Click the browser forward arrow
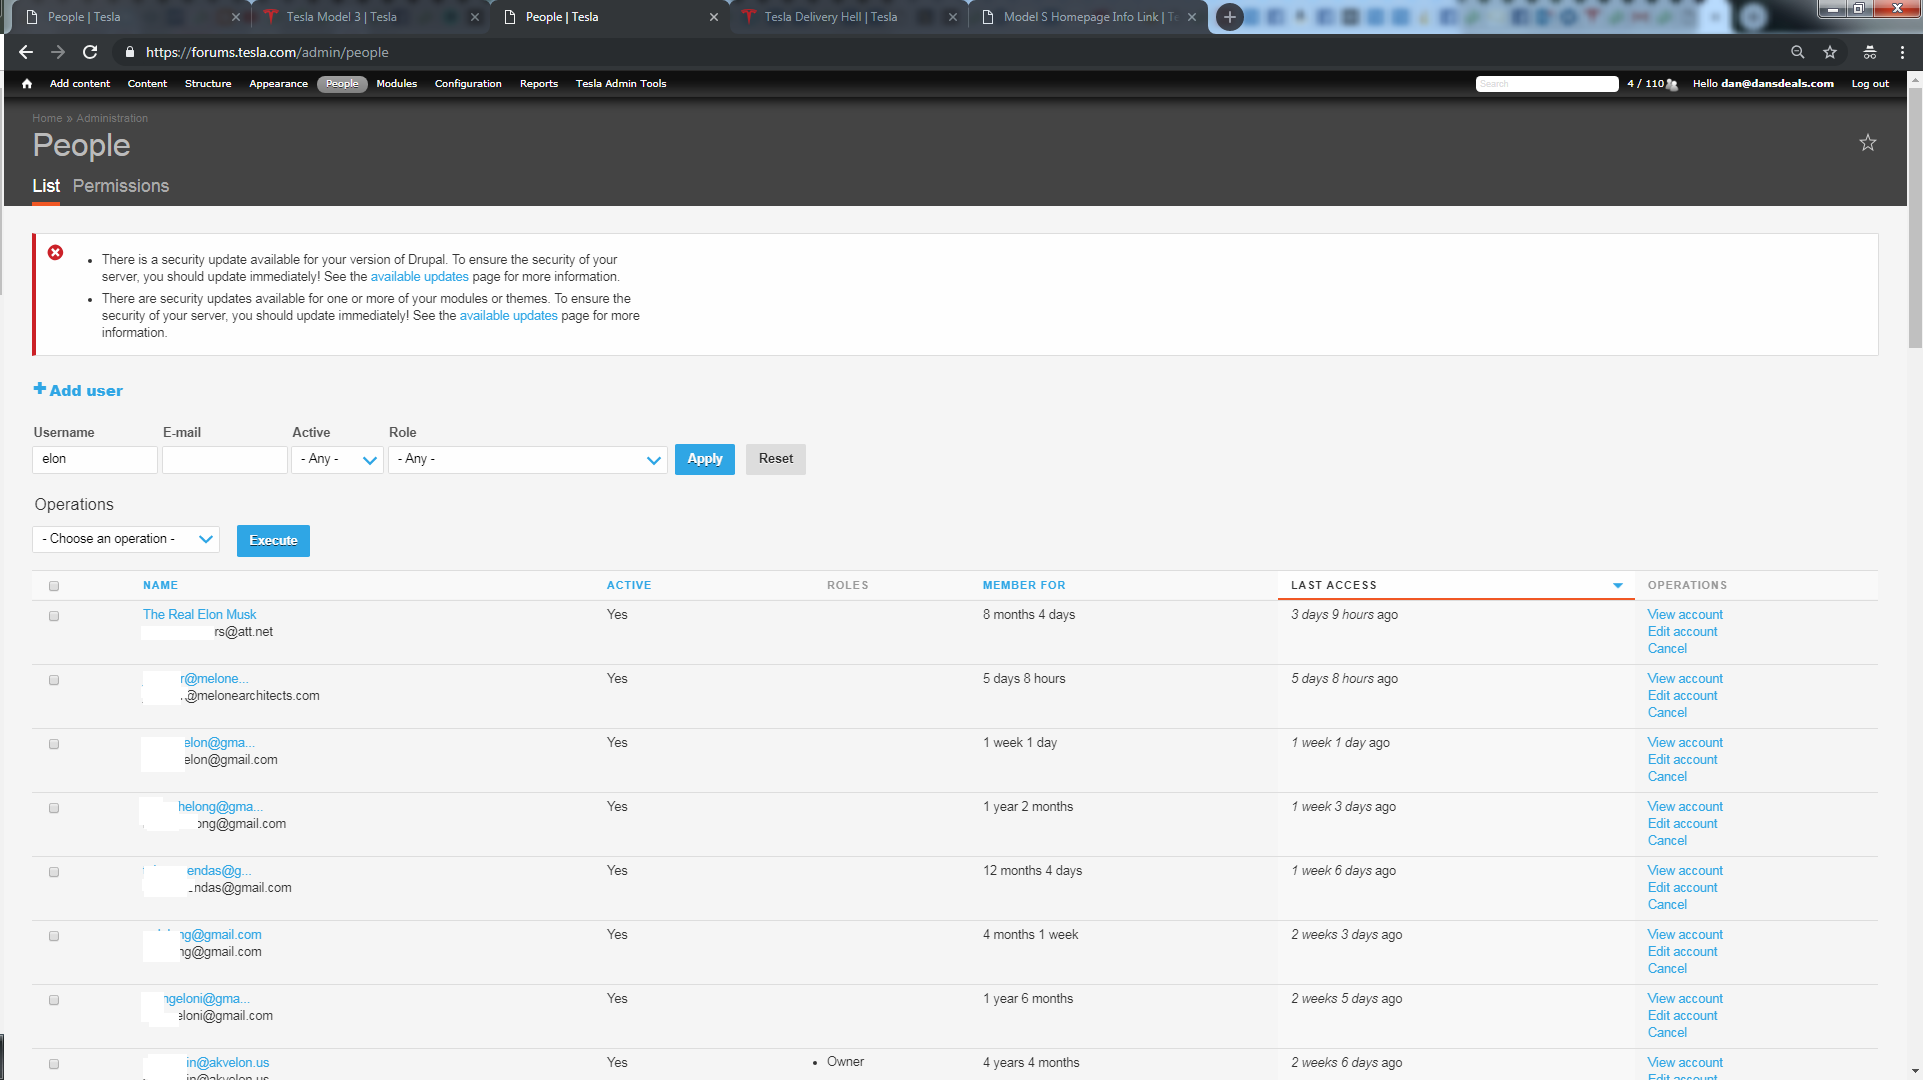 pos(58,52)
